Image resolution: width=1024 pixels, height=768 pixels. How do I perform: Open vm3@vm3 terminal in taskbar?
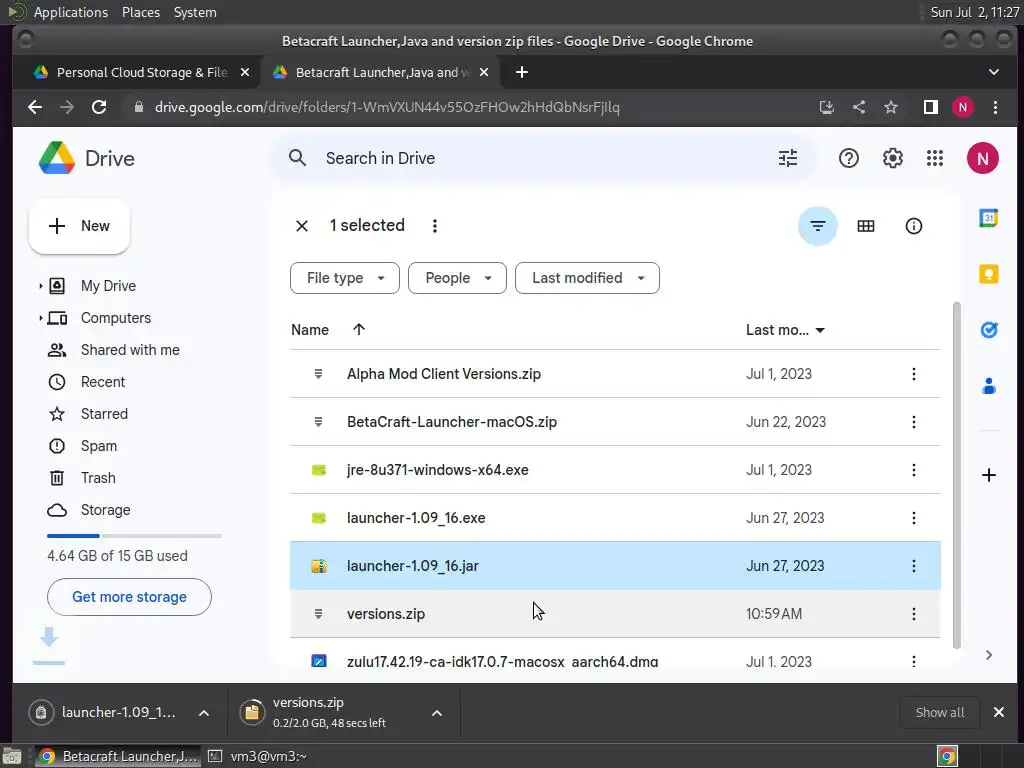coord(258,756)
